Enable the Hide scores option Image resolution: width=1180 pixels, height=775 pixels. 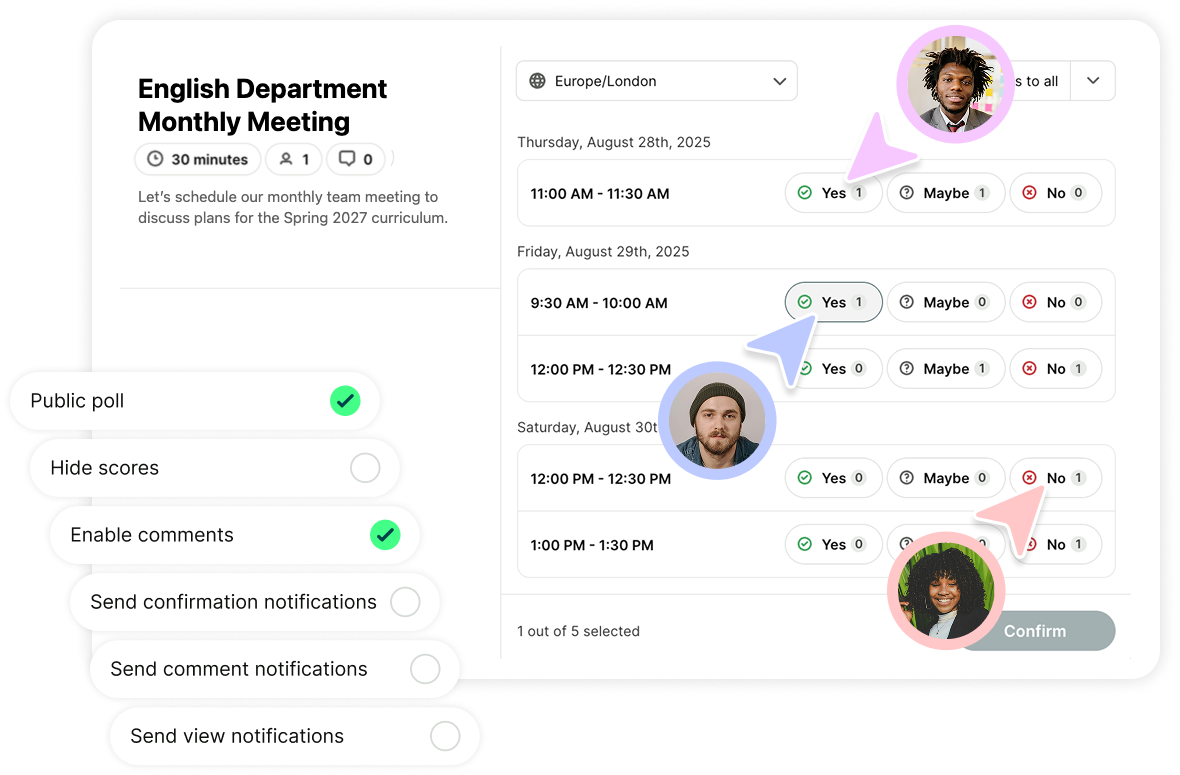point(365,468)
